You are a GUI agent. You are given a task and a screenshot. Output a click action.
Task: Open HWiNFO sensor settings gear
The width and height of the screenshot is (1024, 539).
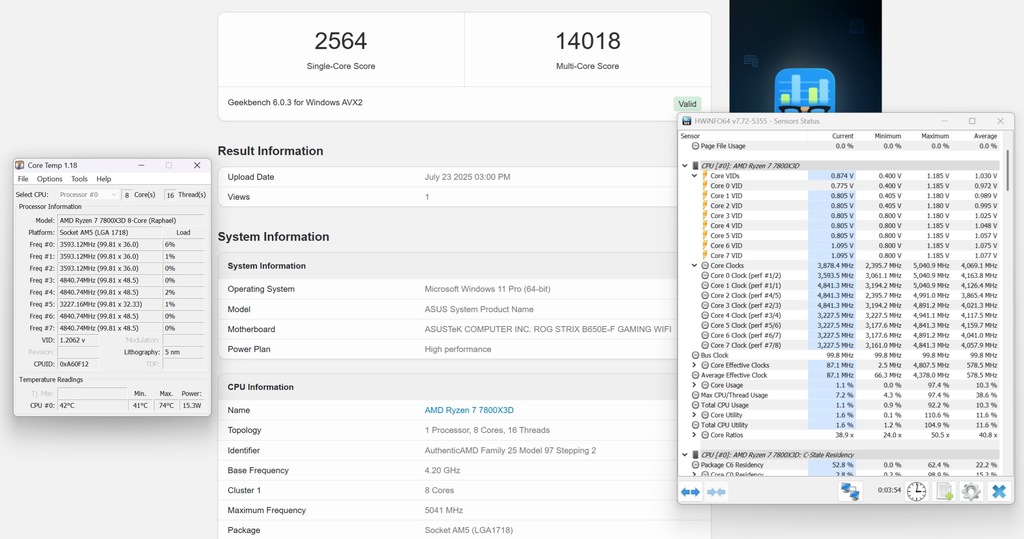(970, 491)
